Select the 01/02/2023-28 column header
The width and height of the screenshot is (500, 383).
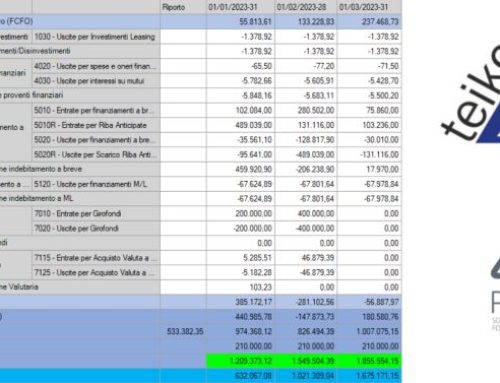point(306,7)
